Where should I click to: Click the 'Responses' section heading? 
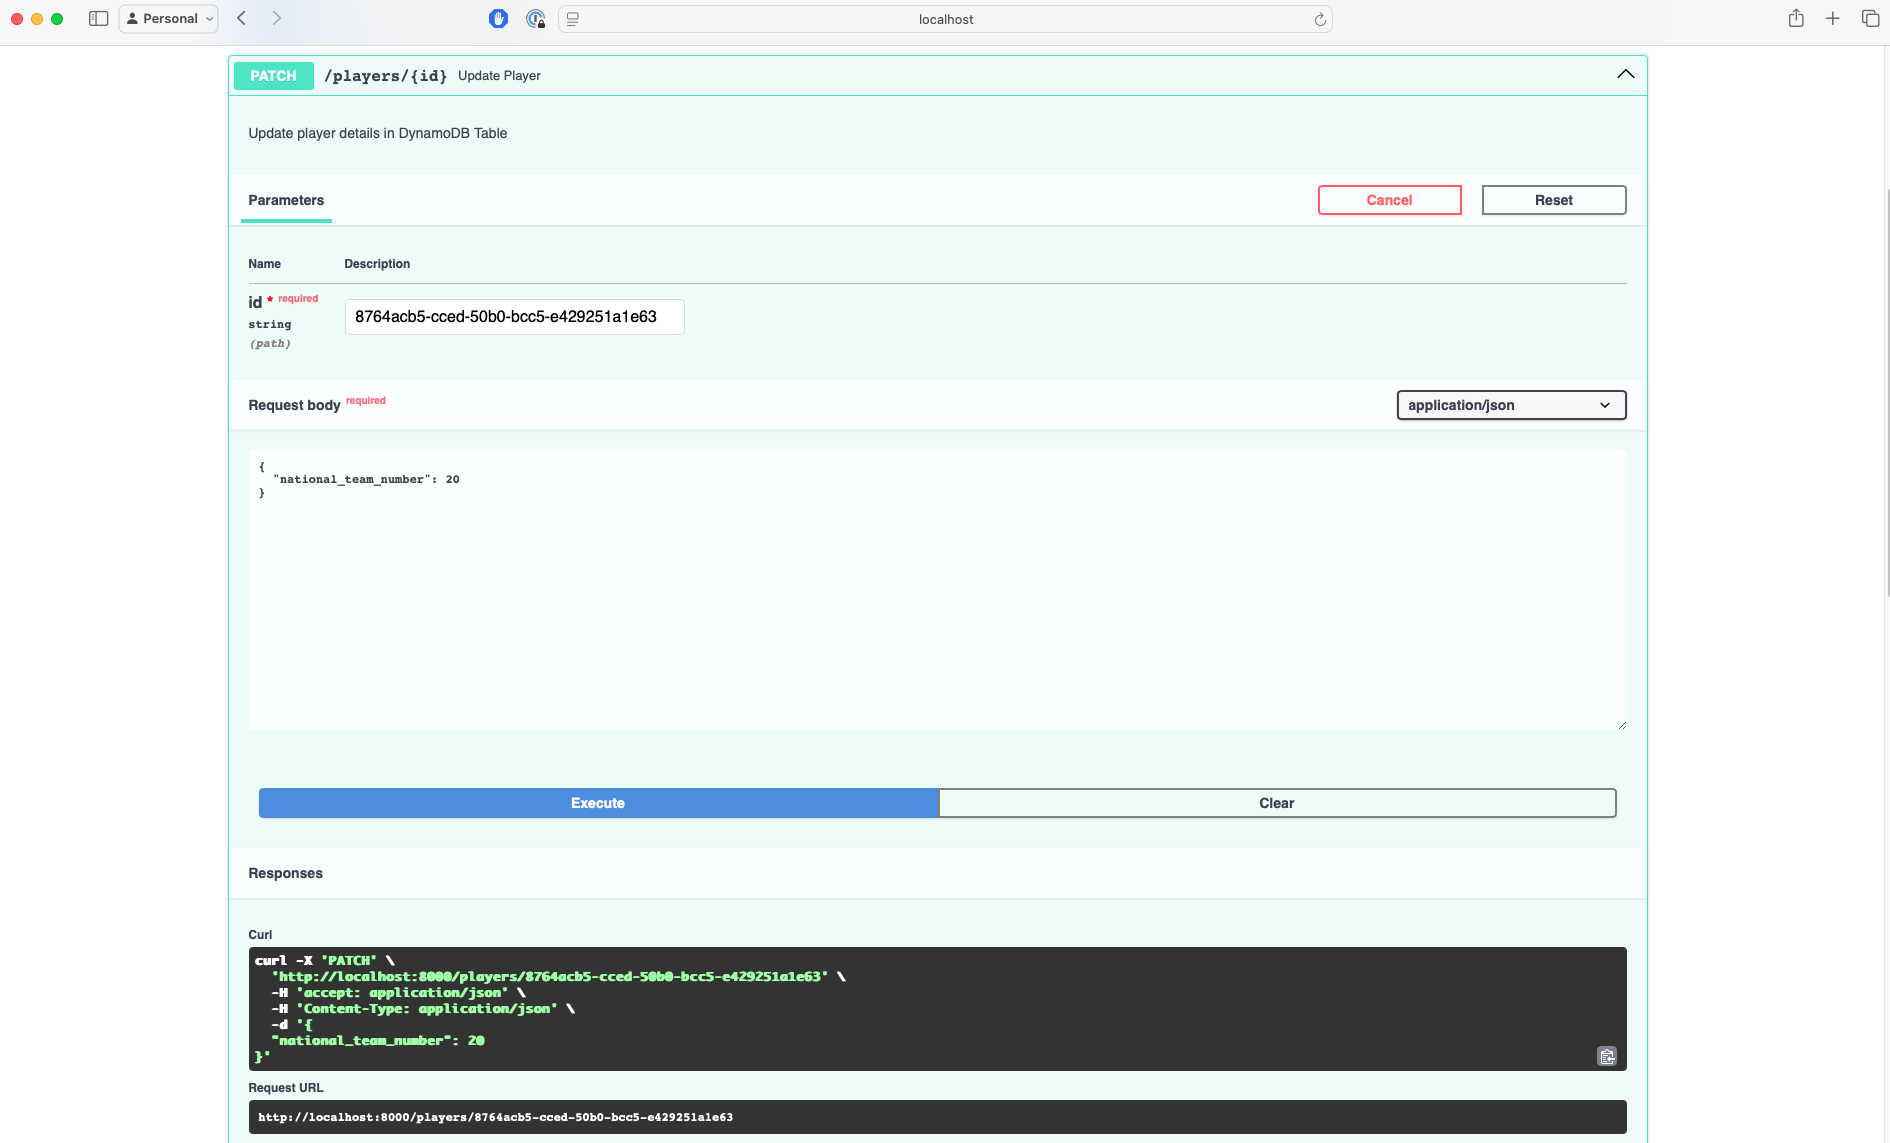(x=285, y=873)
